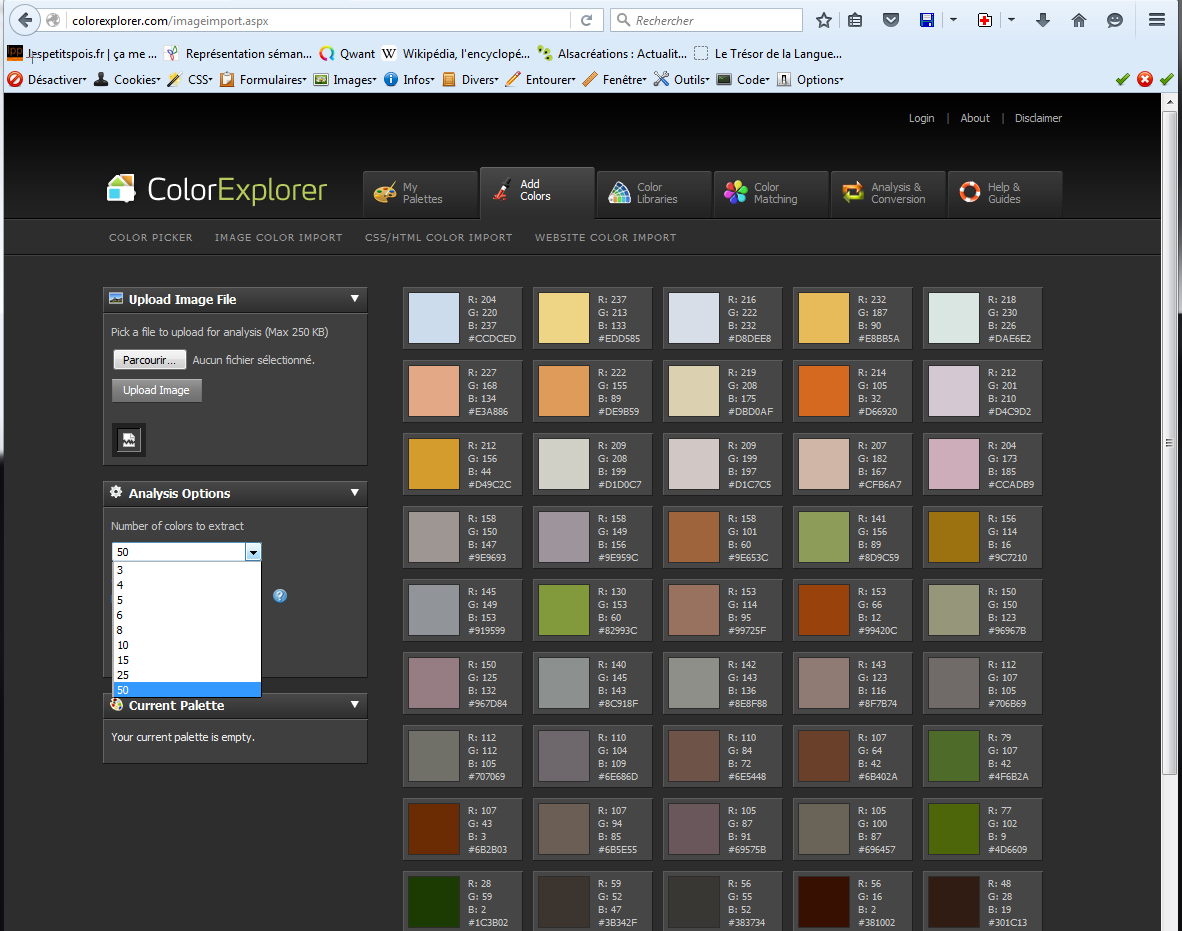Click the ColorExplorer logo icon
Image resolution: width=1182 pixels, height=931 pixels.
pyautogui.click(x=121, y=189)
